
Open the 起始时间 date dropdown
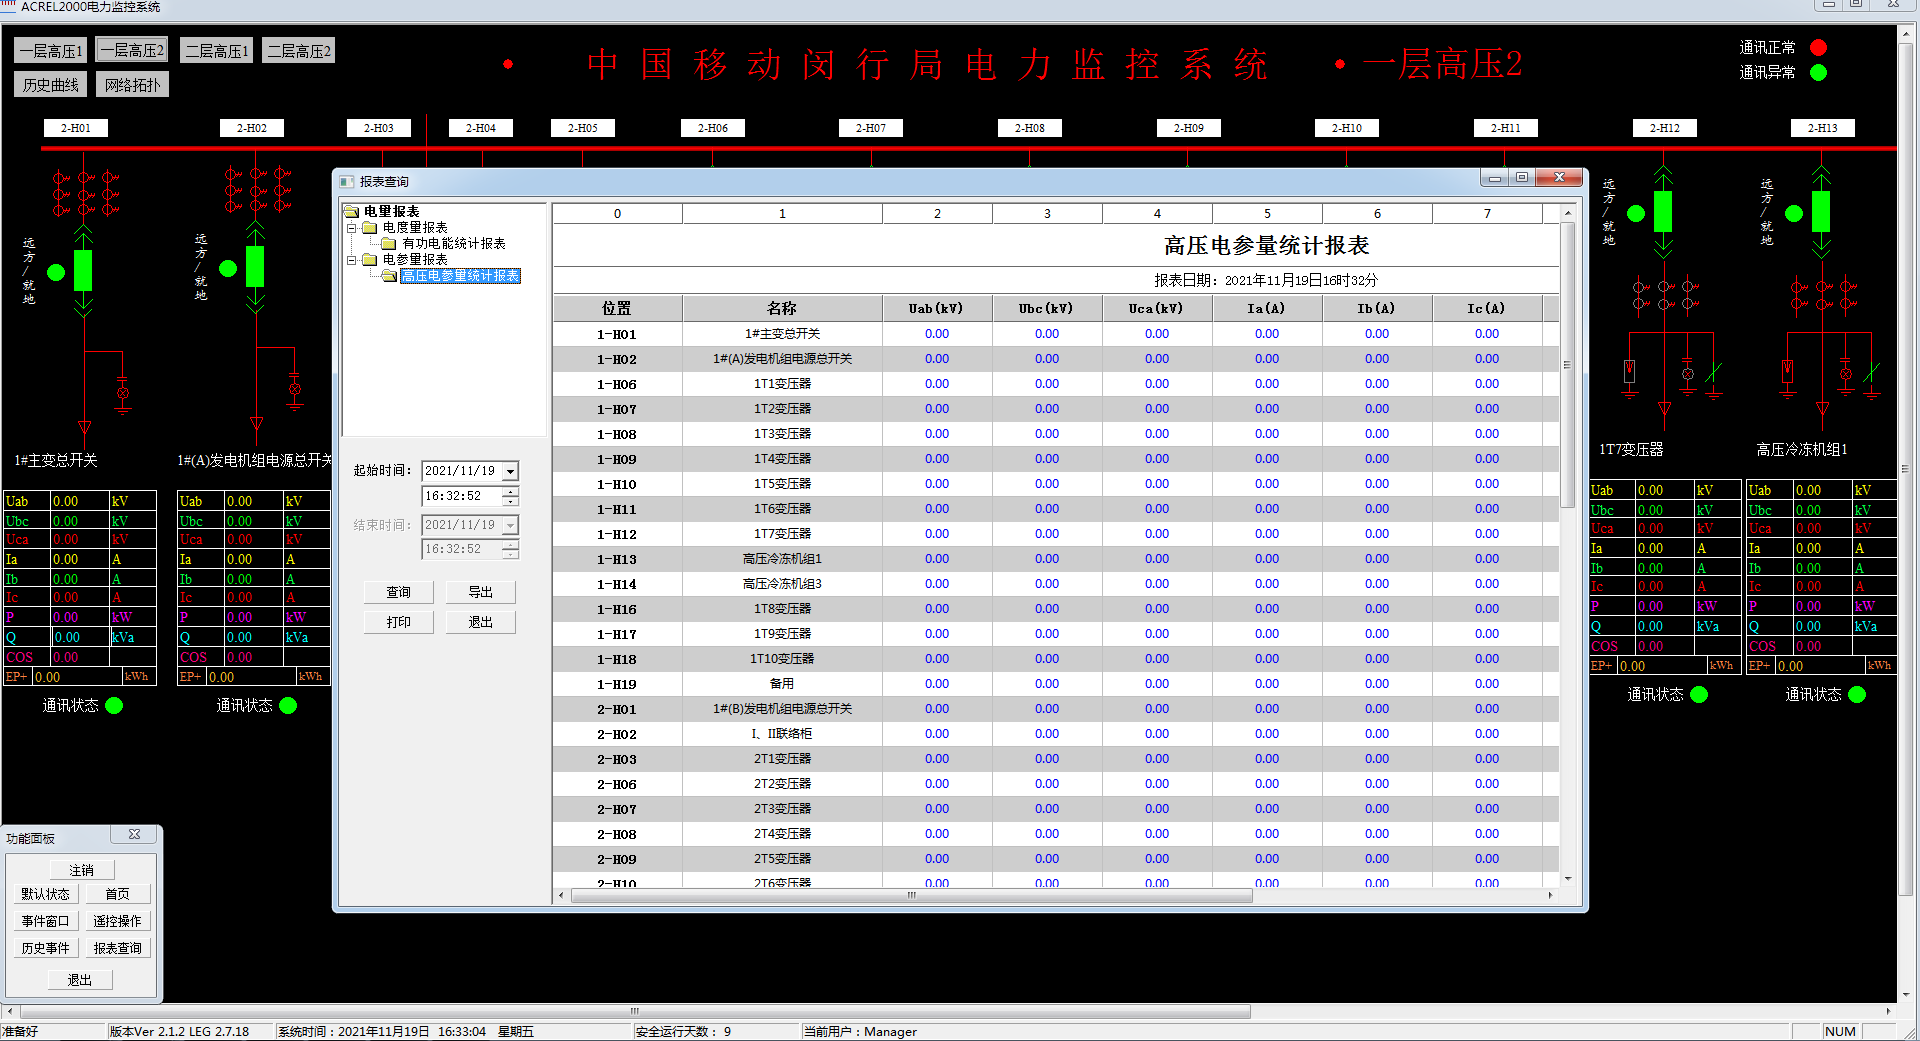click(510, 471)
